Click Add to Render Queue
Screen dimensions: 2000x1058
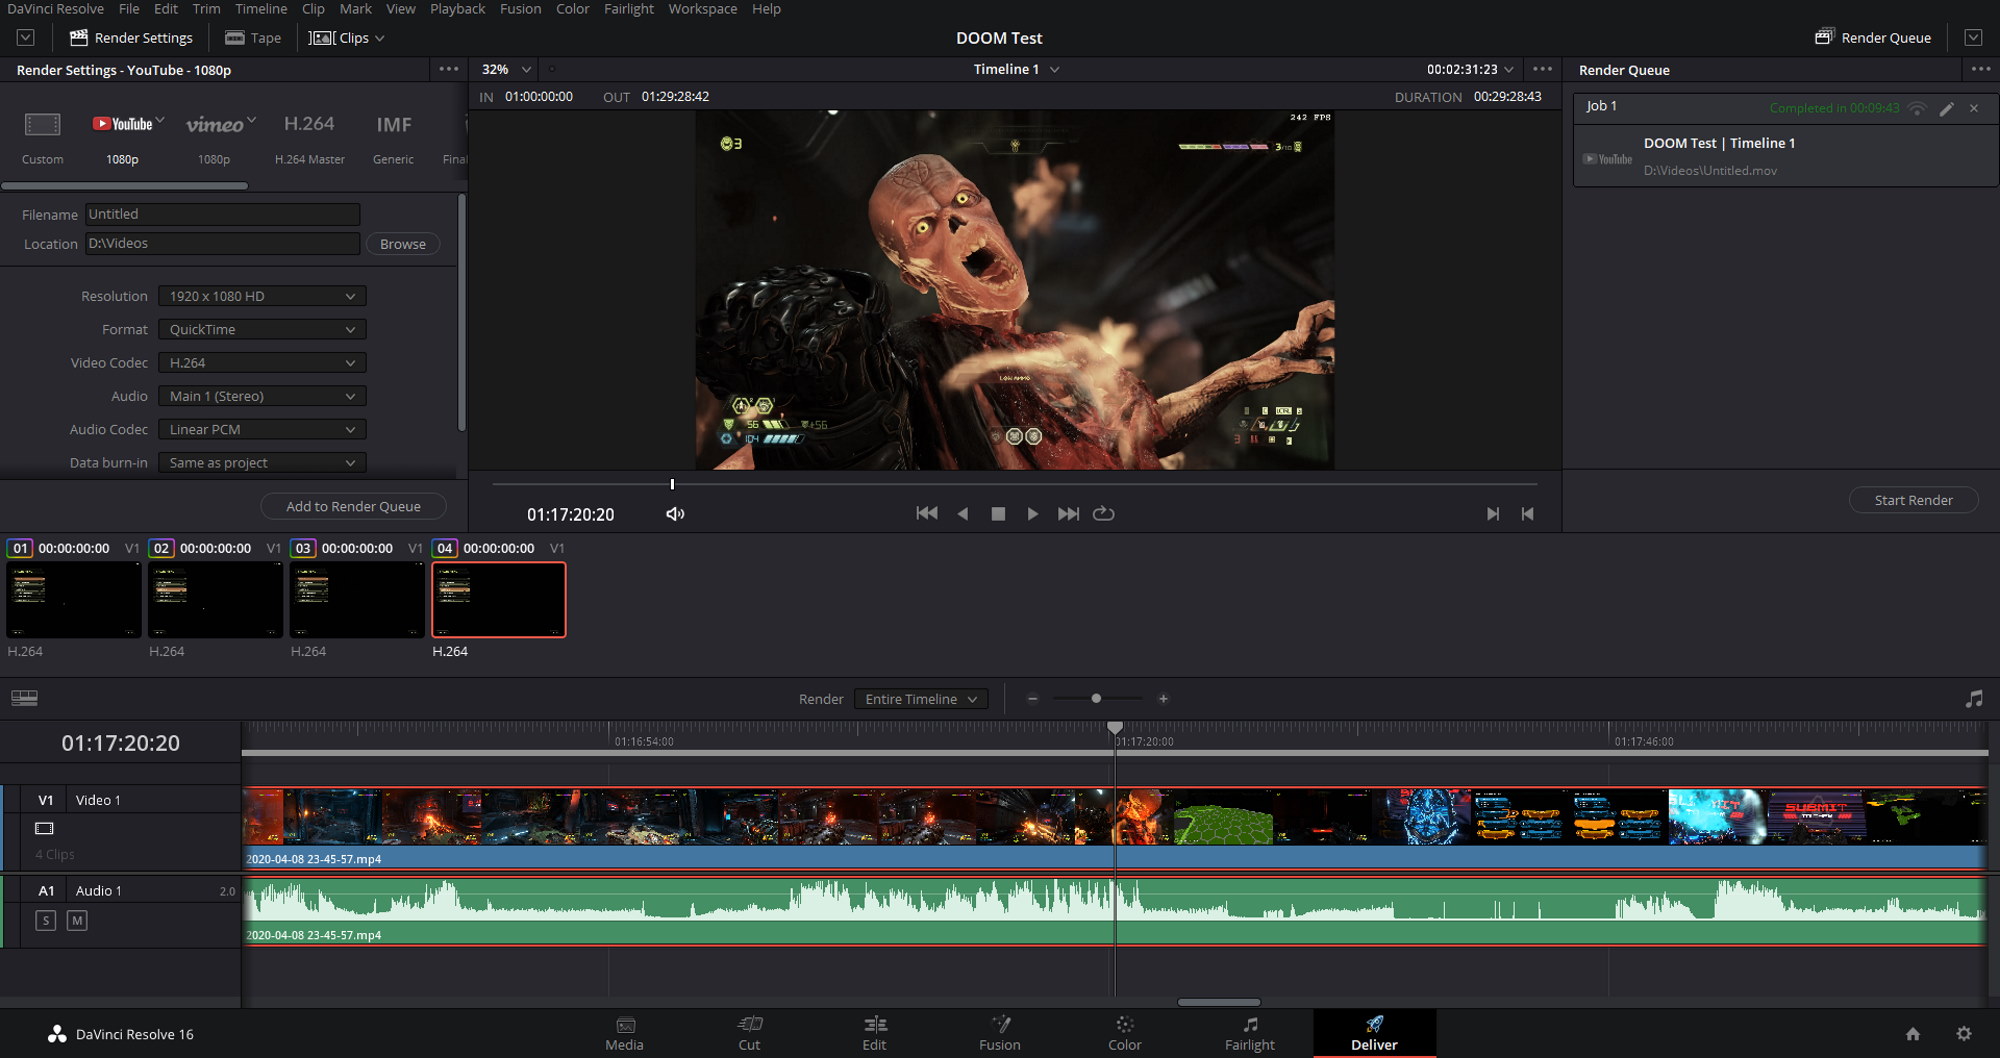(x=353, y=506)
